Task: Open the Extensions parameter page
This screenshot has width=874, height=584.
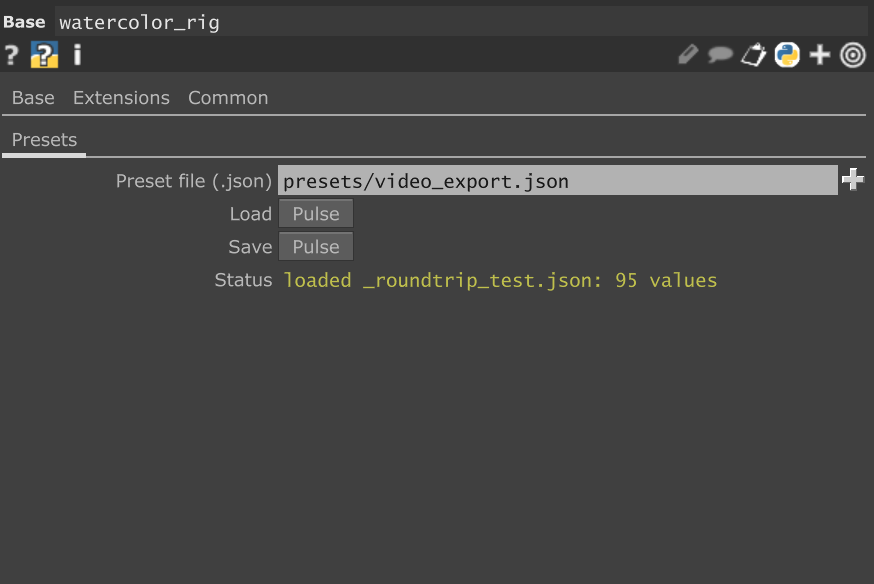Action: pyautogui.click(x=122, y=98)
